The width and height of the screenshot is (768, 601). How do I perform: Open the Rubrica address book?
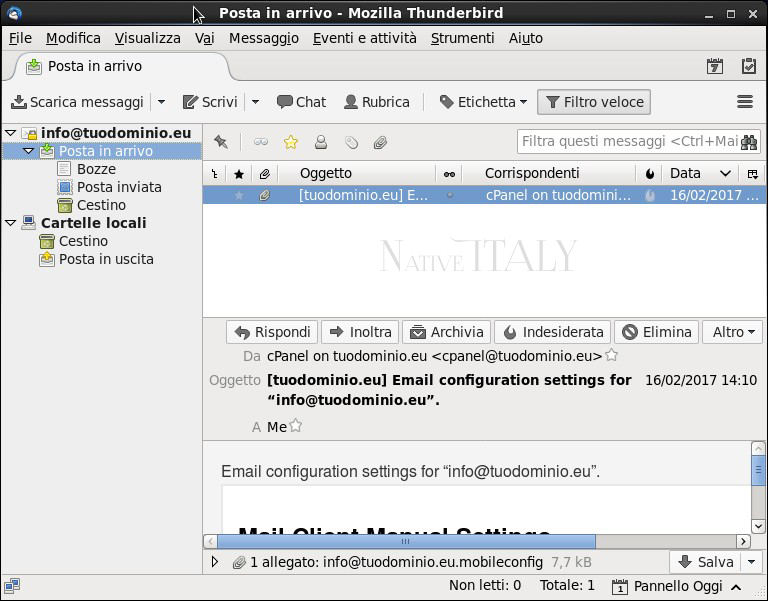(x=377, y=102)
